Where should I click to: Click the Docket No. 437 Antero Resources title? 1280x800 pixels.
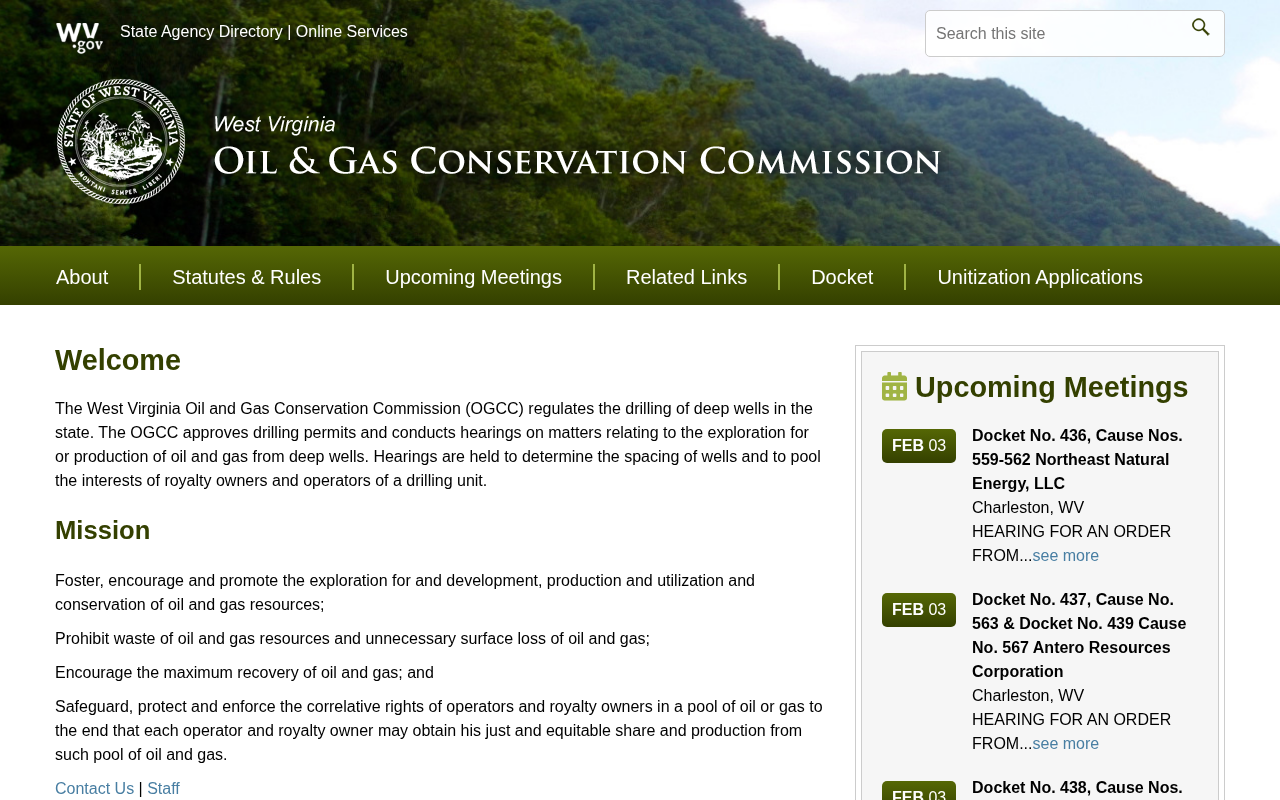point(1079,636)
